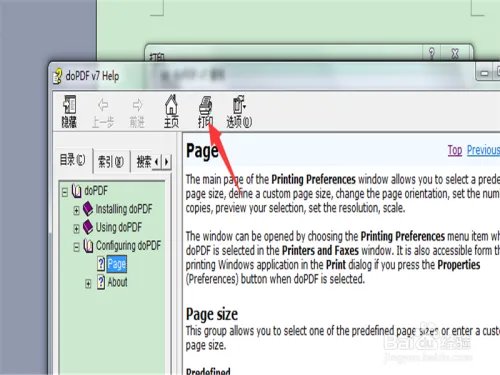Expand the About tree node
This screenshot has height=375, width=500.
click(88, 284)
